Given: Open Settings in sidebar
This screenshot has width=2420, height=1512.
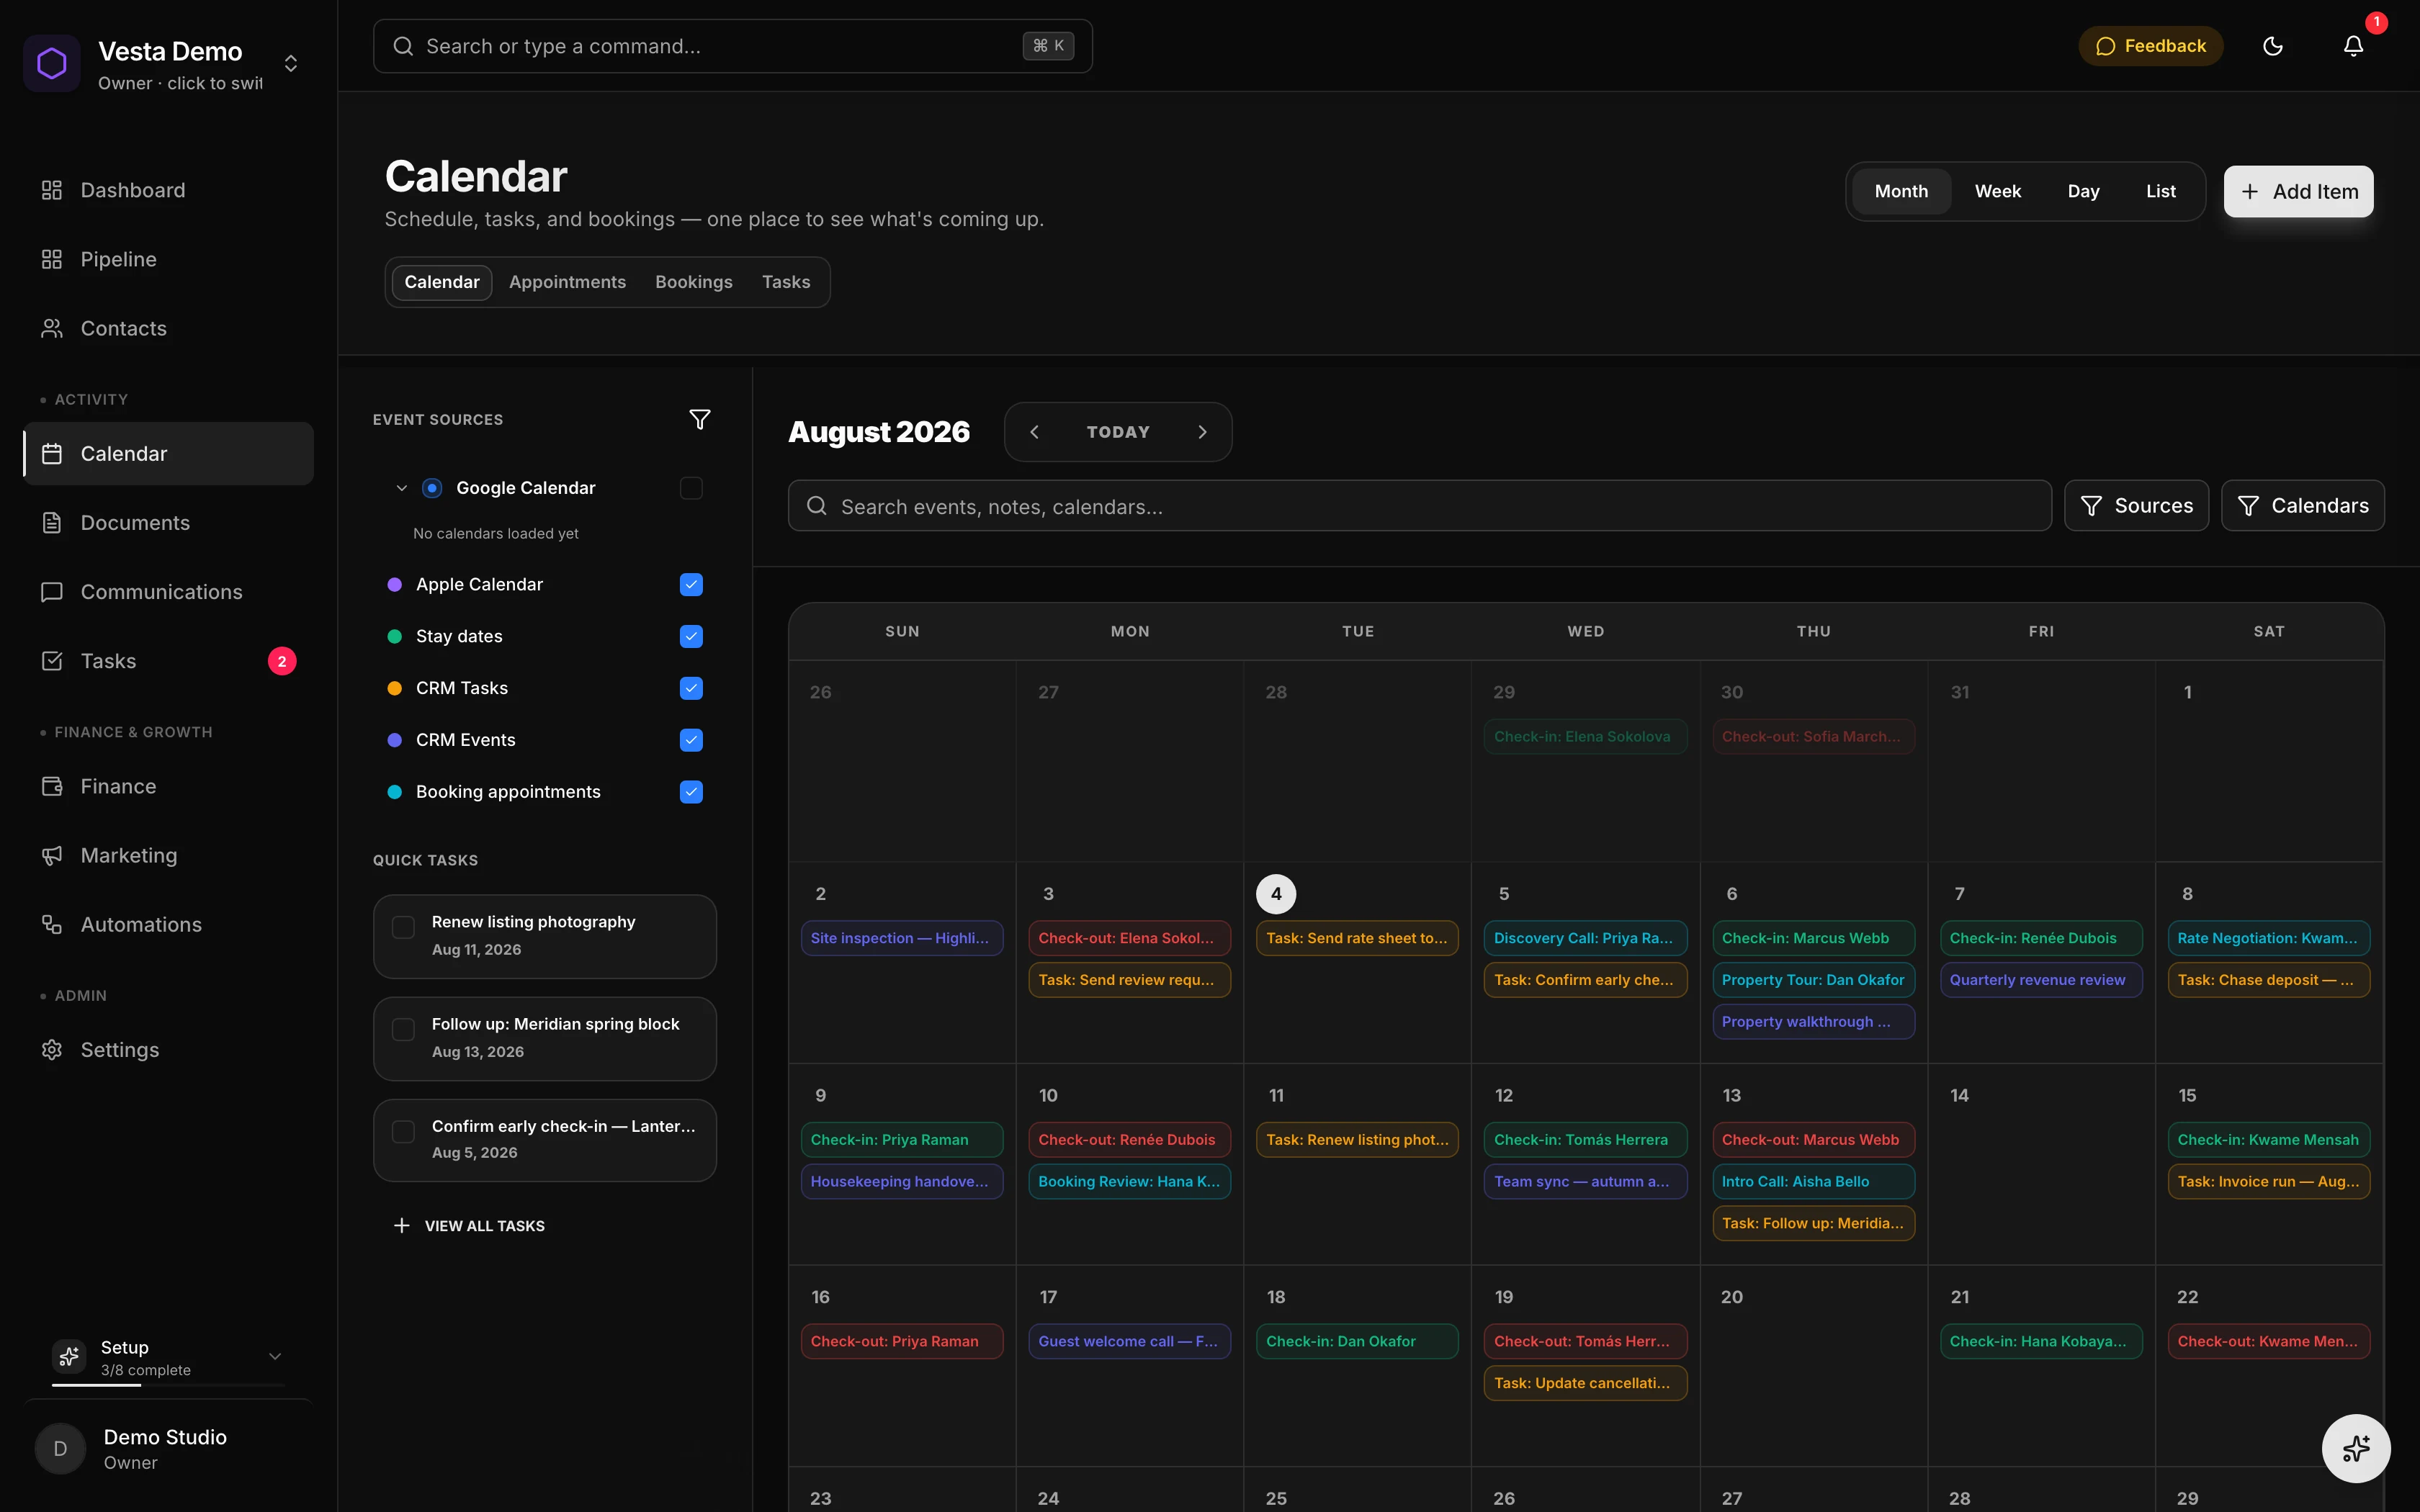Looking at the screenshot, I should click(x=168, y=1050).
